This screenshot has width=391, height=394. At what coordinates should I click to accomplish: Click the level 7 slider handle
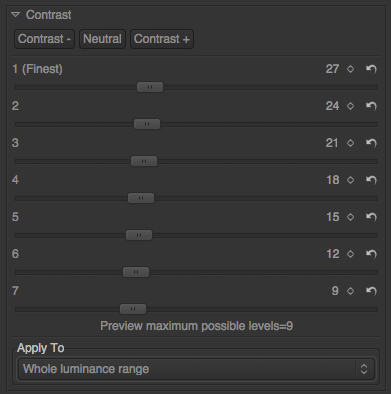133,309
